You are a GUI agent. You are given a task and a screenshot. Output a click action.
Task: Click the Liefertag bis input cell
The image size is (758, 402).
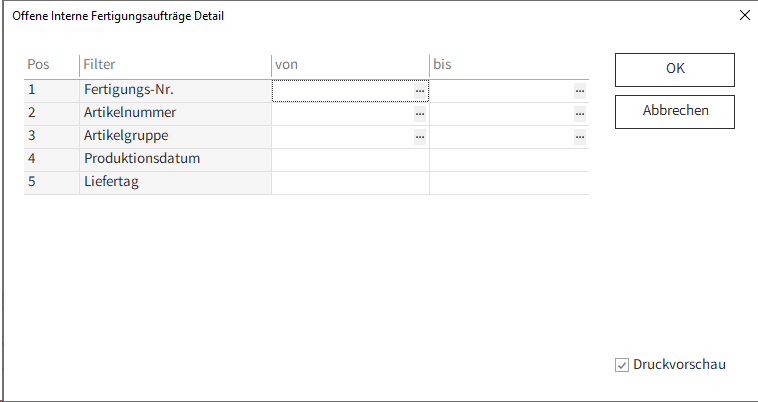[x=508, y=183]
